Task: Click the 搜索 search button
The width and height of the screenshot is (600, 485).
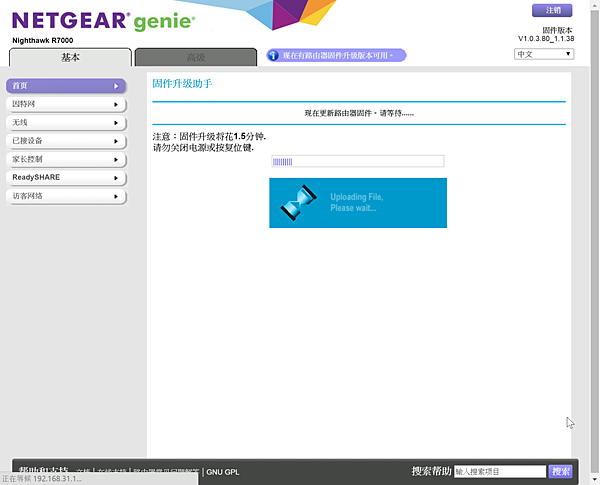Action: 561,471
